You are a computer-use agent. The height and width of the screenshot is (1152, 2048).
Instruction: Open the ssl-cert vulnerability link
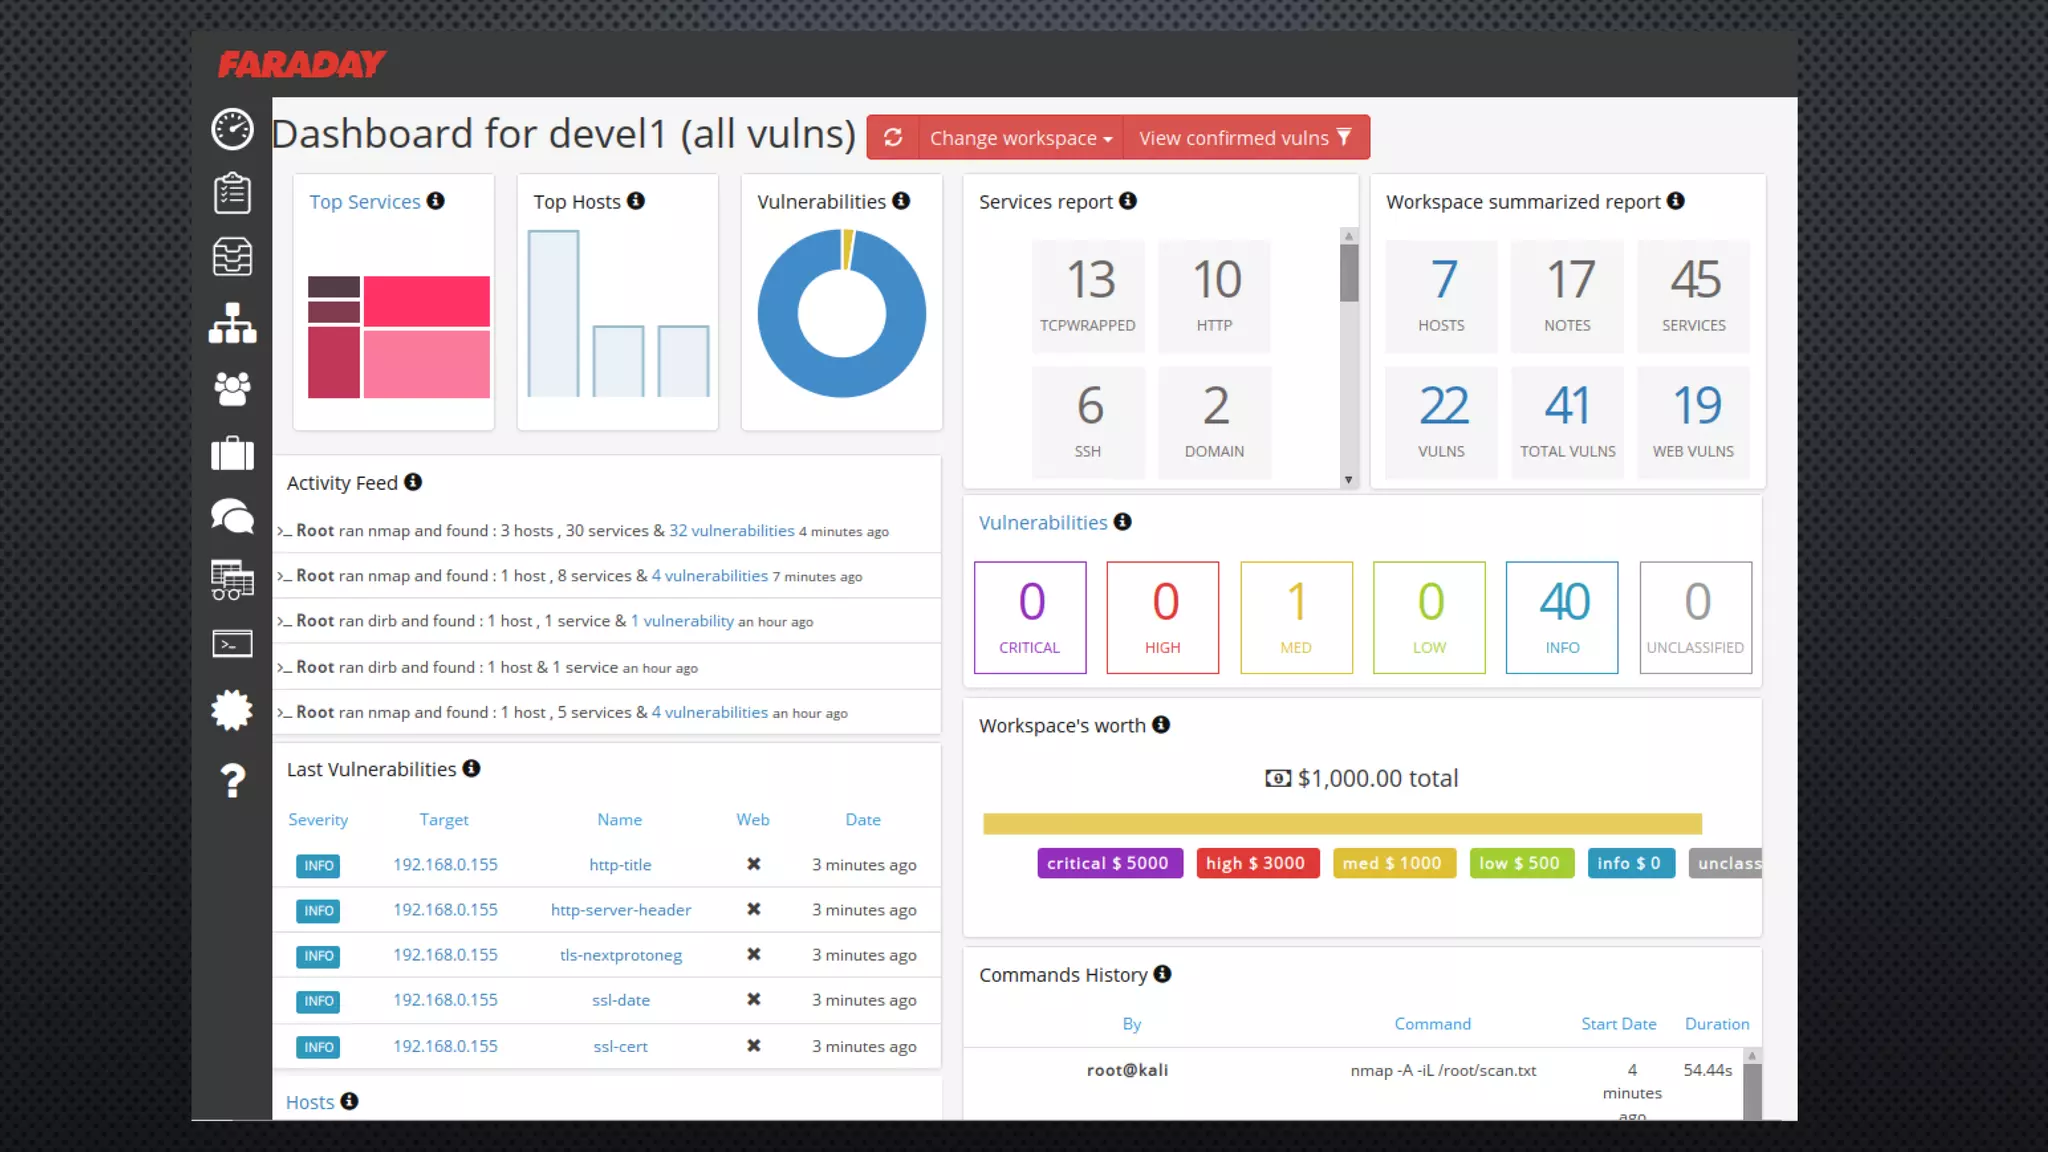pyautogui.click(x=620, y=1047)
